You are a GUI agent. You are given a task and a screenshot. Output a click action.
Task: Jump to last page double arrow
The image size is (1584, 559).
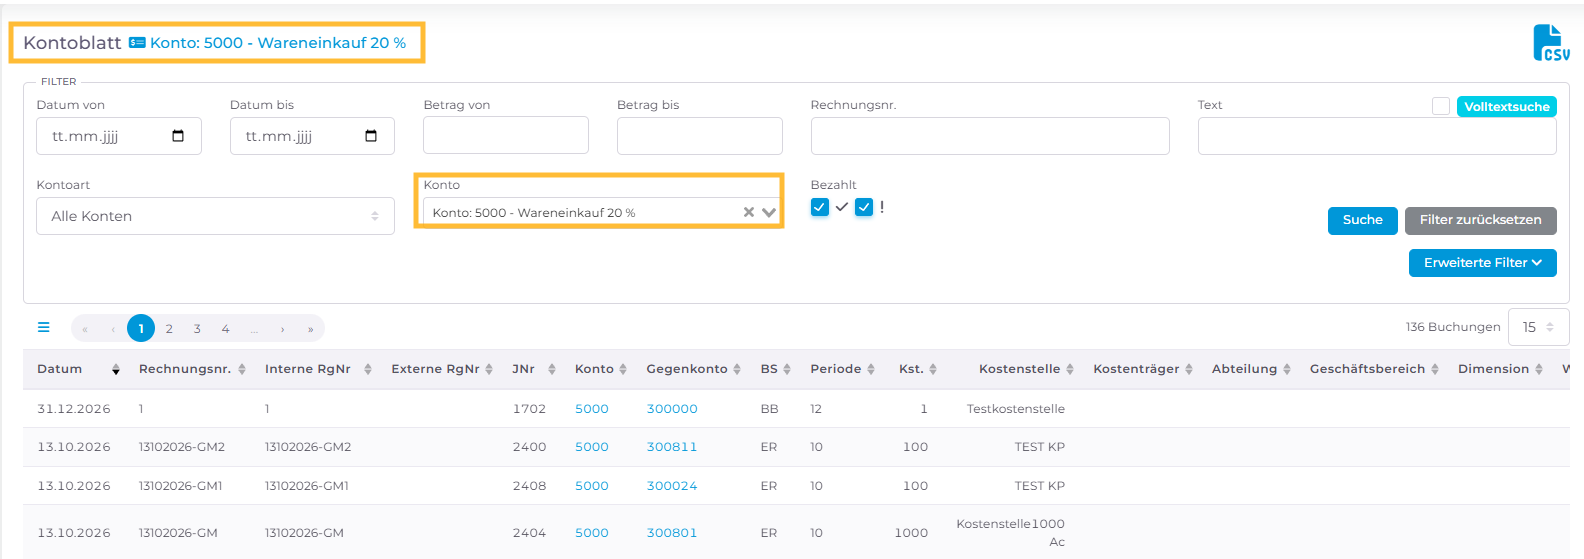[x=311, y=328]
